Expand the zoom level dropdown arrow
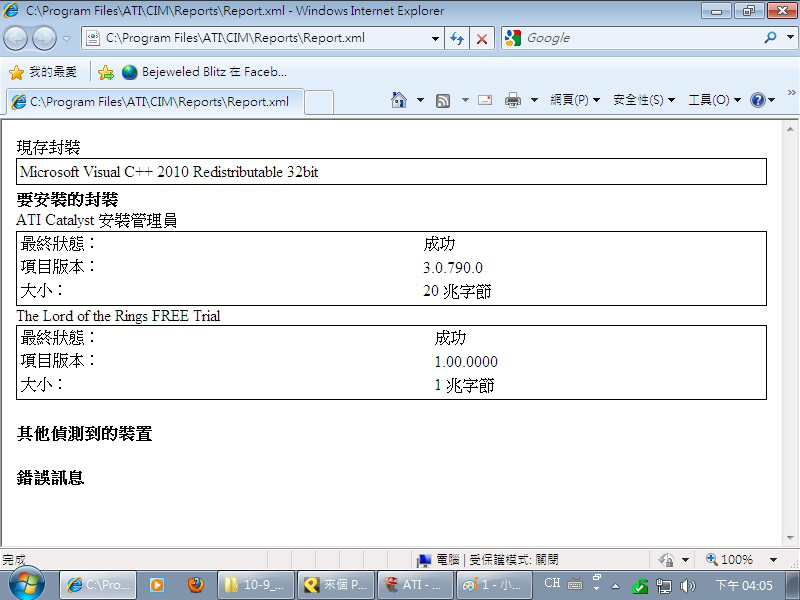Screen dimensions: 800x600 [x=773, y=560]
